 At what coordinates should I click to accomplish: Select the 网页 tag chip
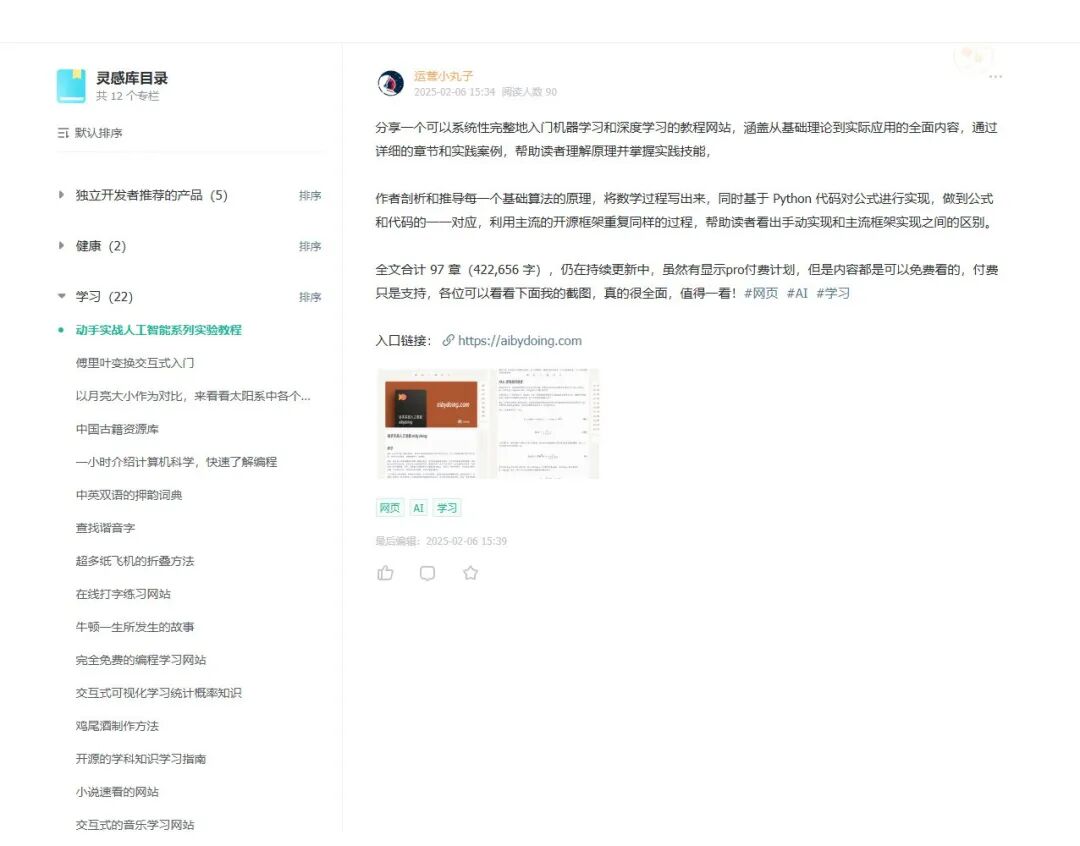point(389,508)
